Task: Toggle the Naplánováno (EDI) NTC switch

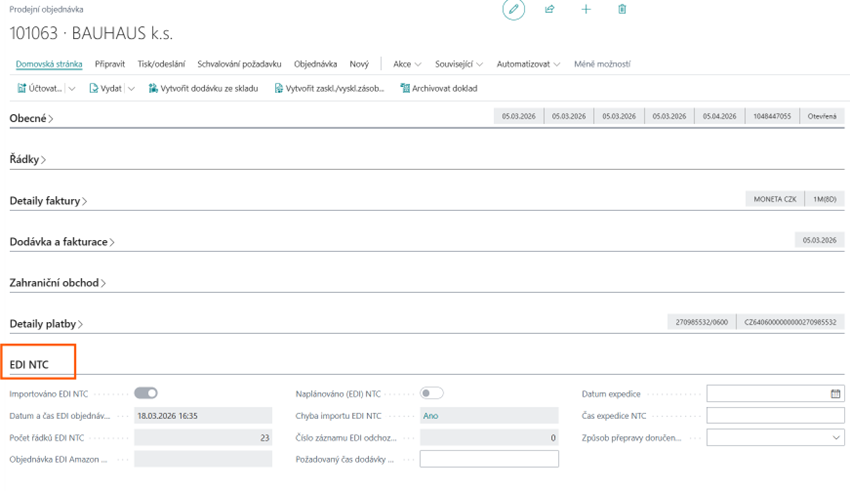Action: (432, 393)
